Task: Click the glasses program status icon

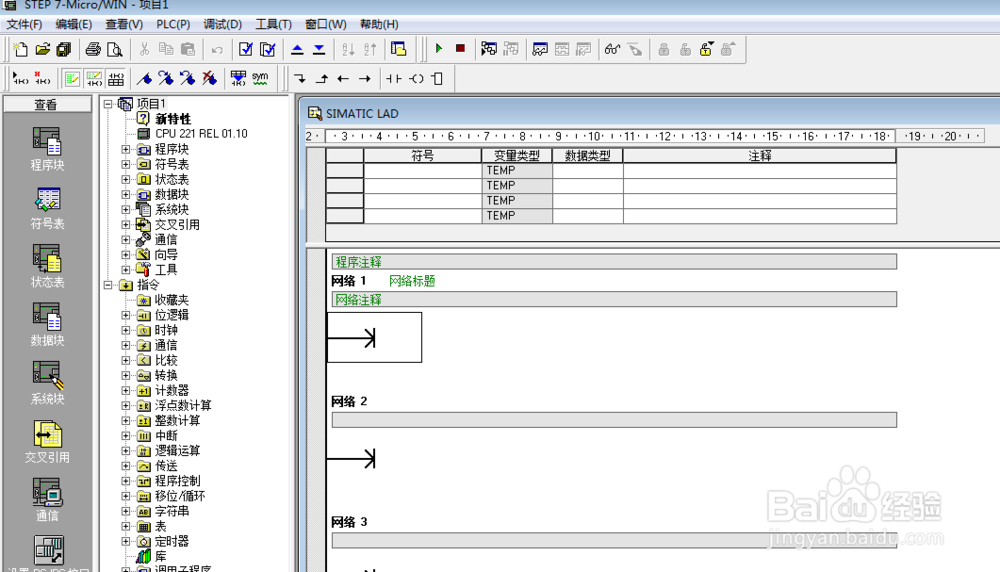Action: coord(612,49)
